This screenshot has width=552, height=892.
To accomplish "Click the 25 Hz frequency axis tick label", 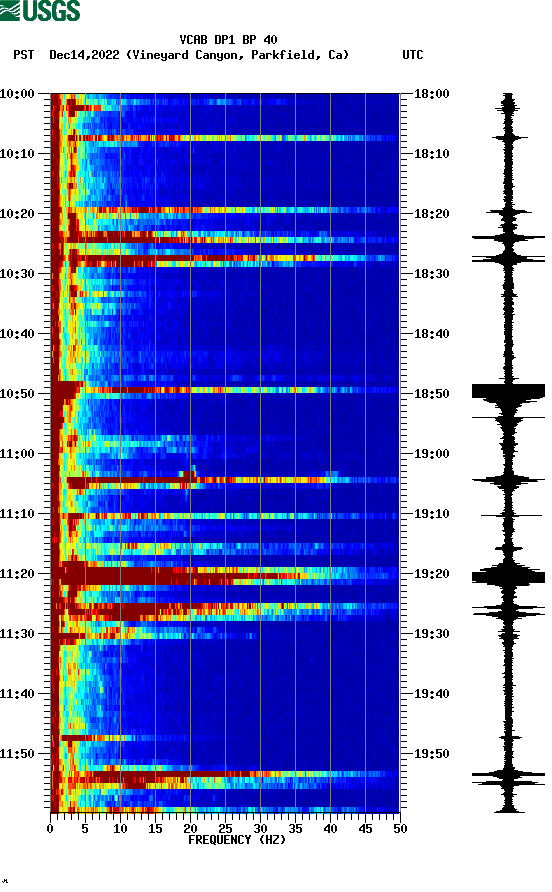I will click(x=225, y=829).
